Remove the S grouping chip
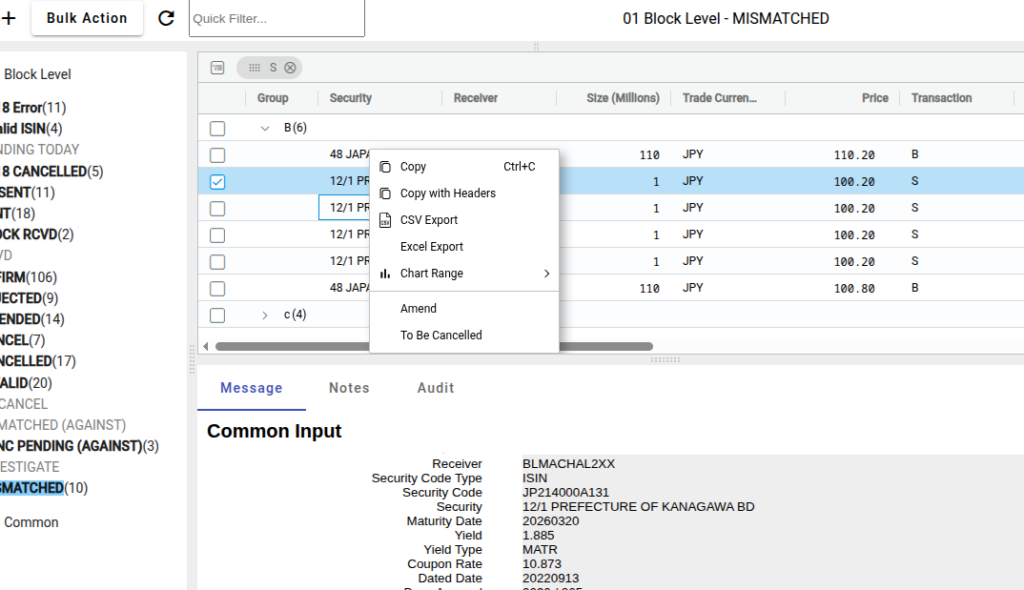 pyautogui.click(x=290, y=67)
